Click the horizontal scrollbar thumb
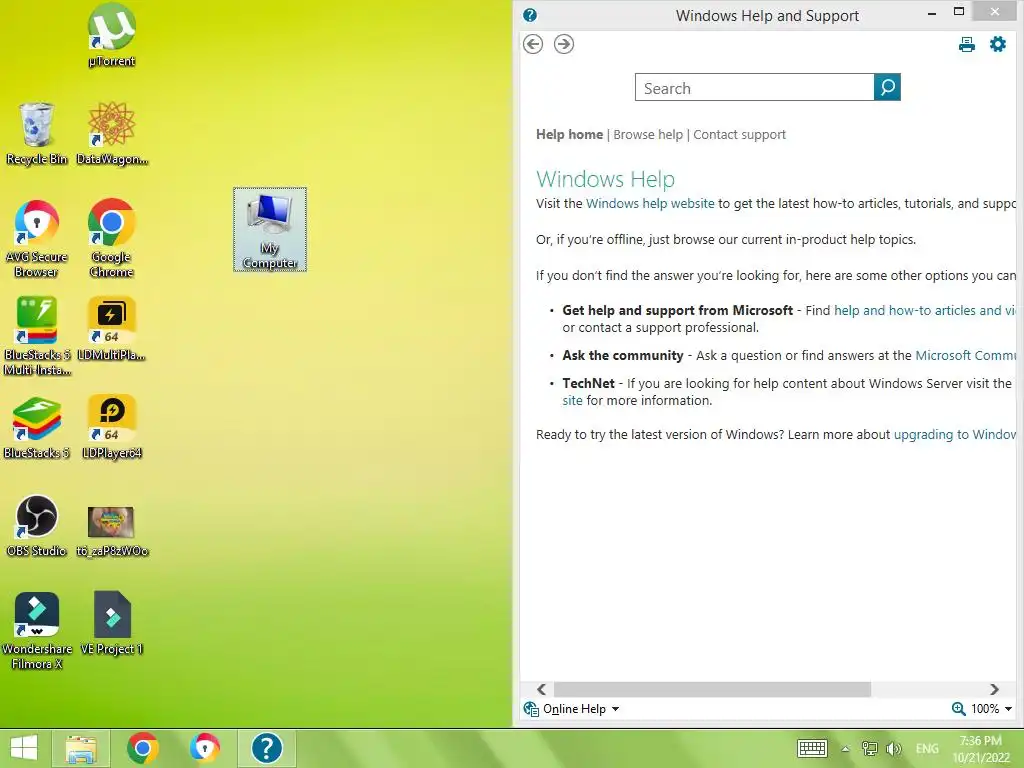This screenshot has width=1024, height=768. [712, 690]
